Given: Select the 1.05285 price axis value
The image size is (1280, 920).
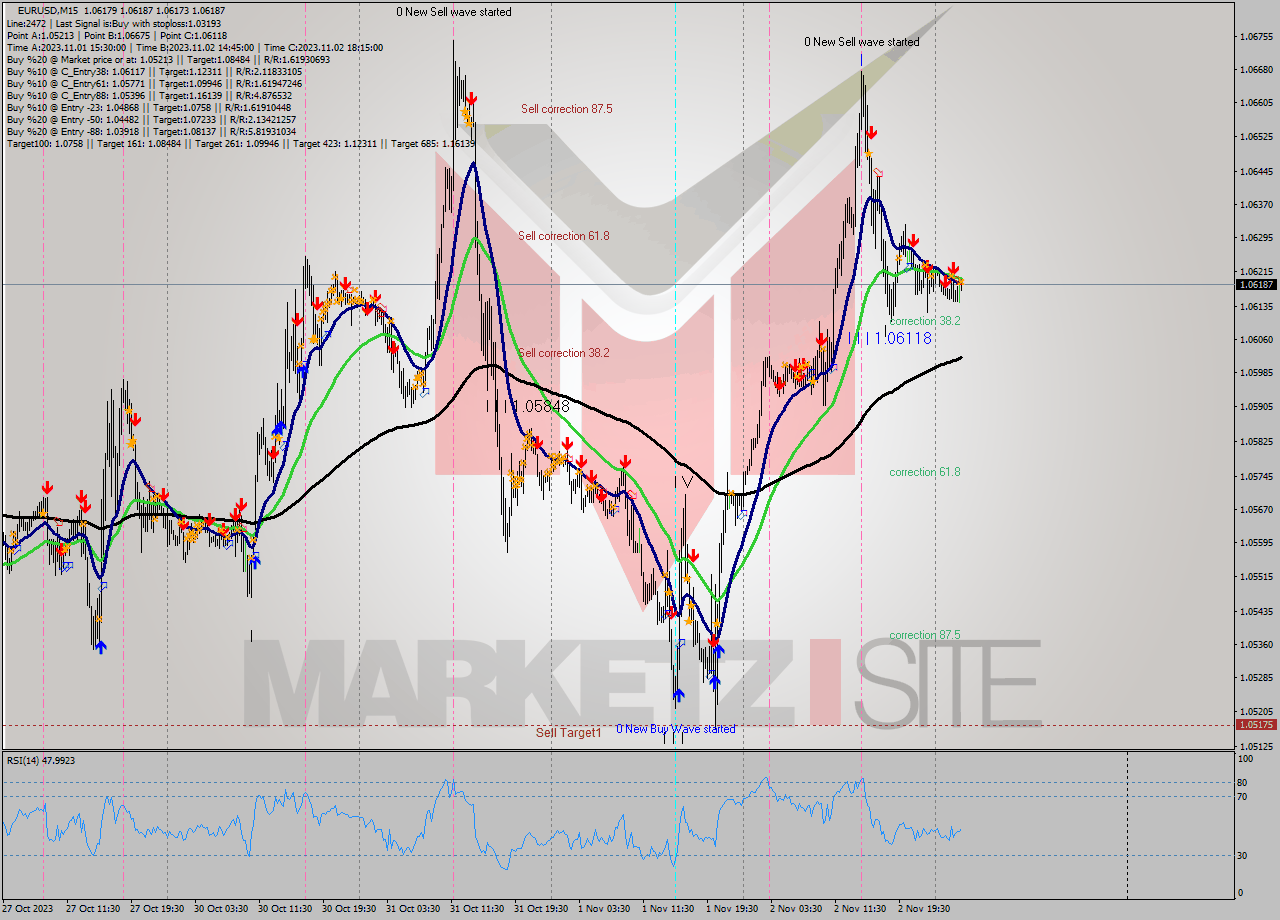Looking at the screenshot, I should (x=1256, y=678).
